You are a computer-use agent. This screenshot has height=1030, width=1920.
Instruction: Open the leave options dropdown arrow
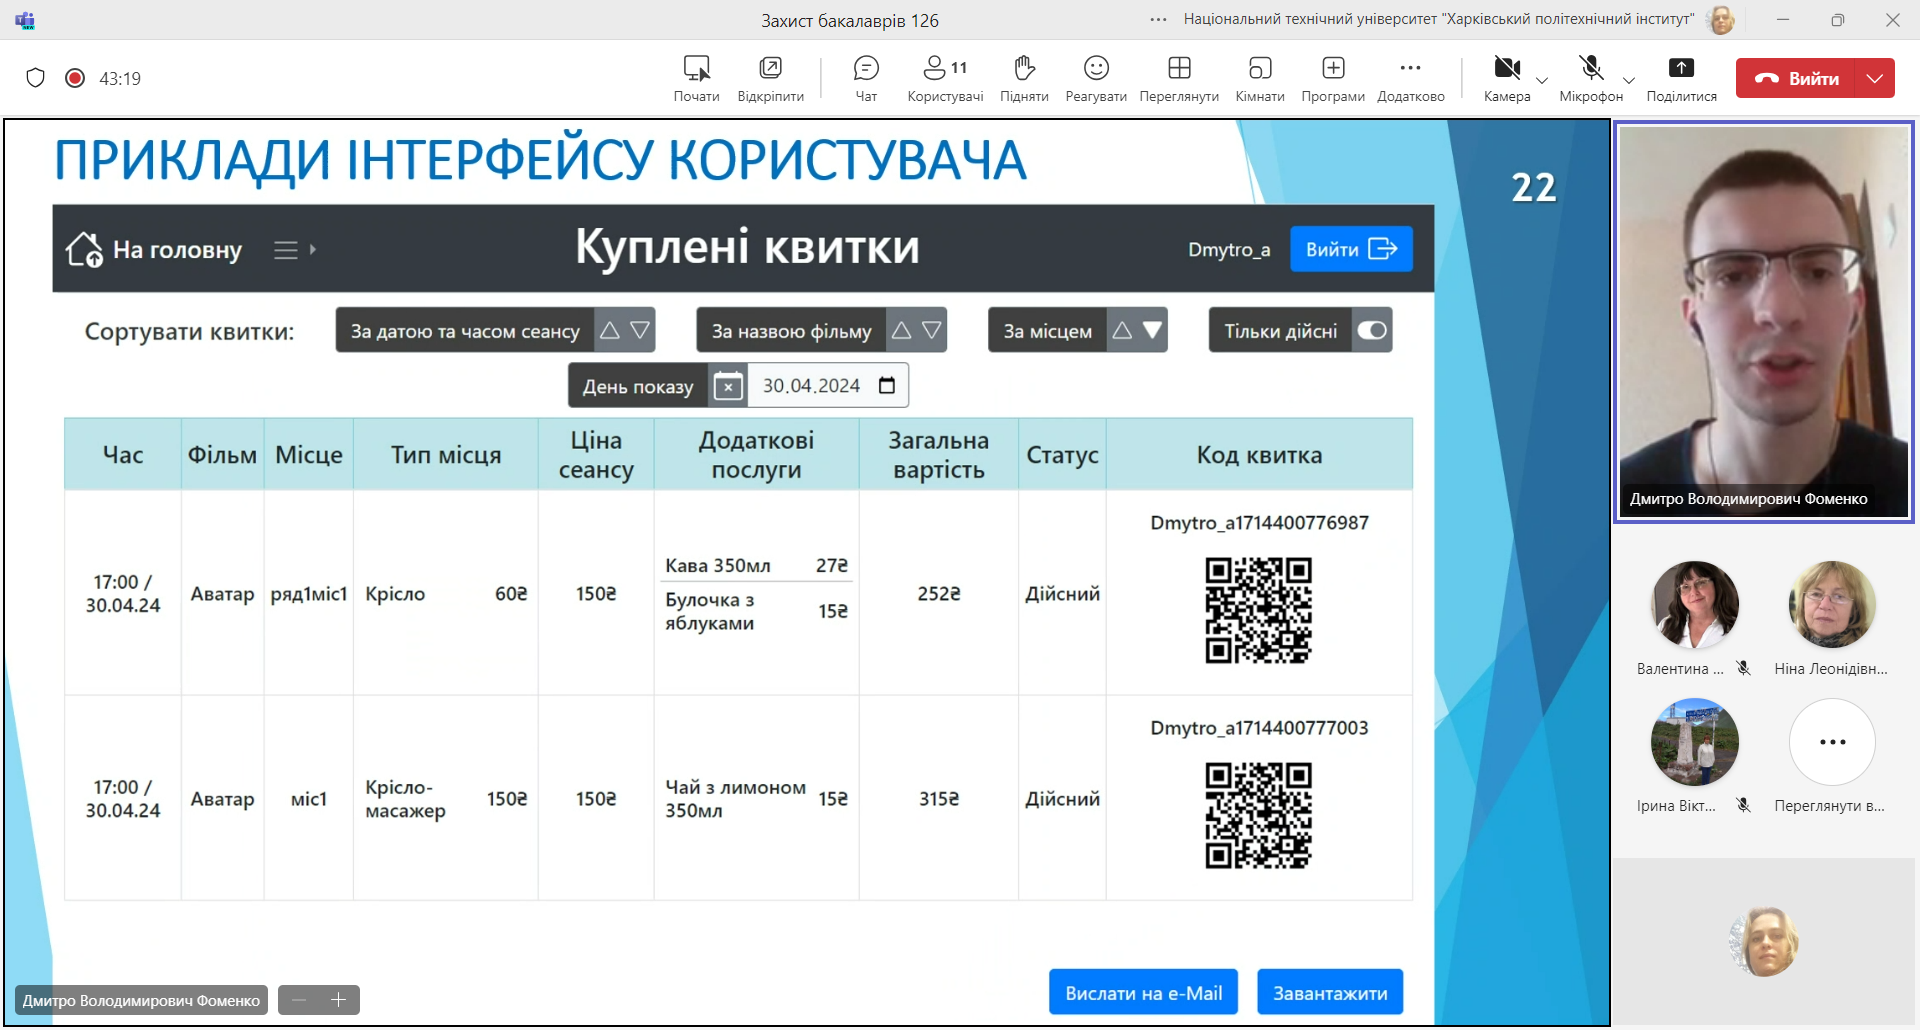pyautogui.click(x=1875, y=78)
